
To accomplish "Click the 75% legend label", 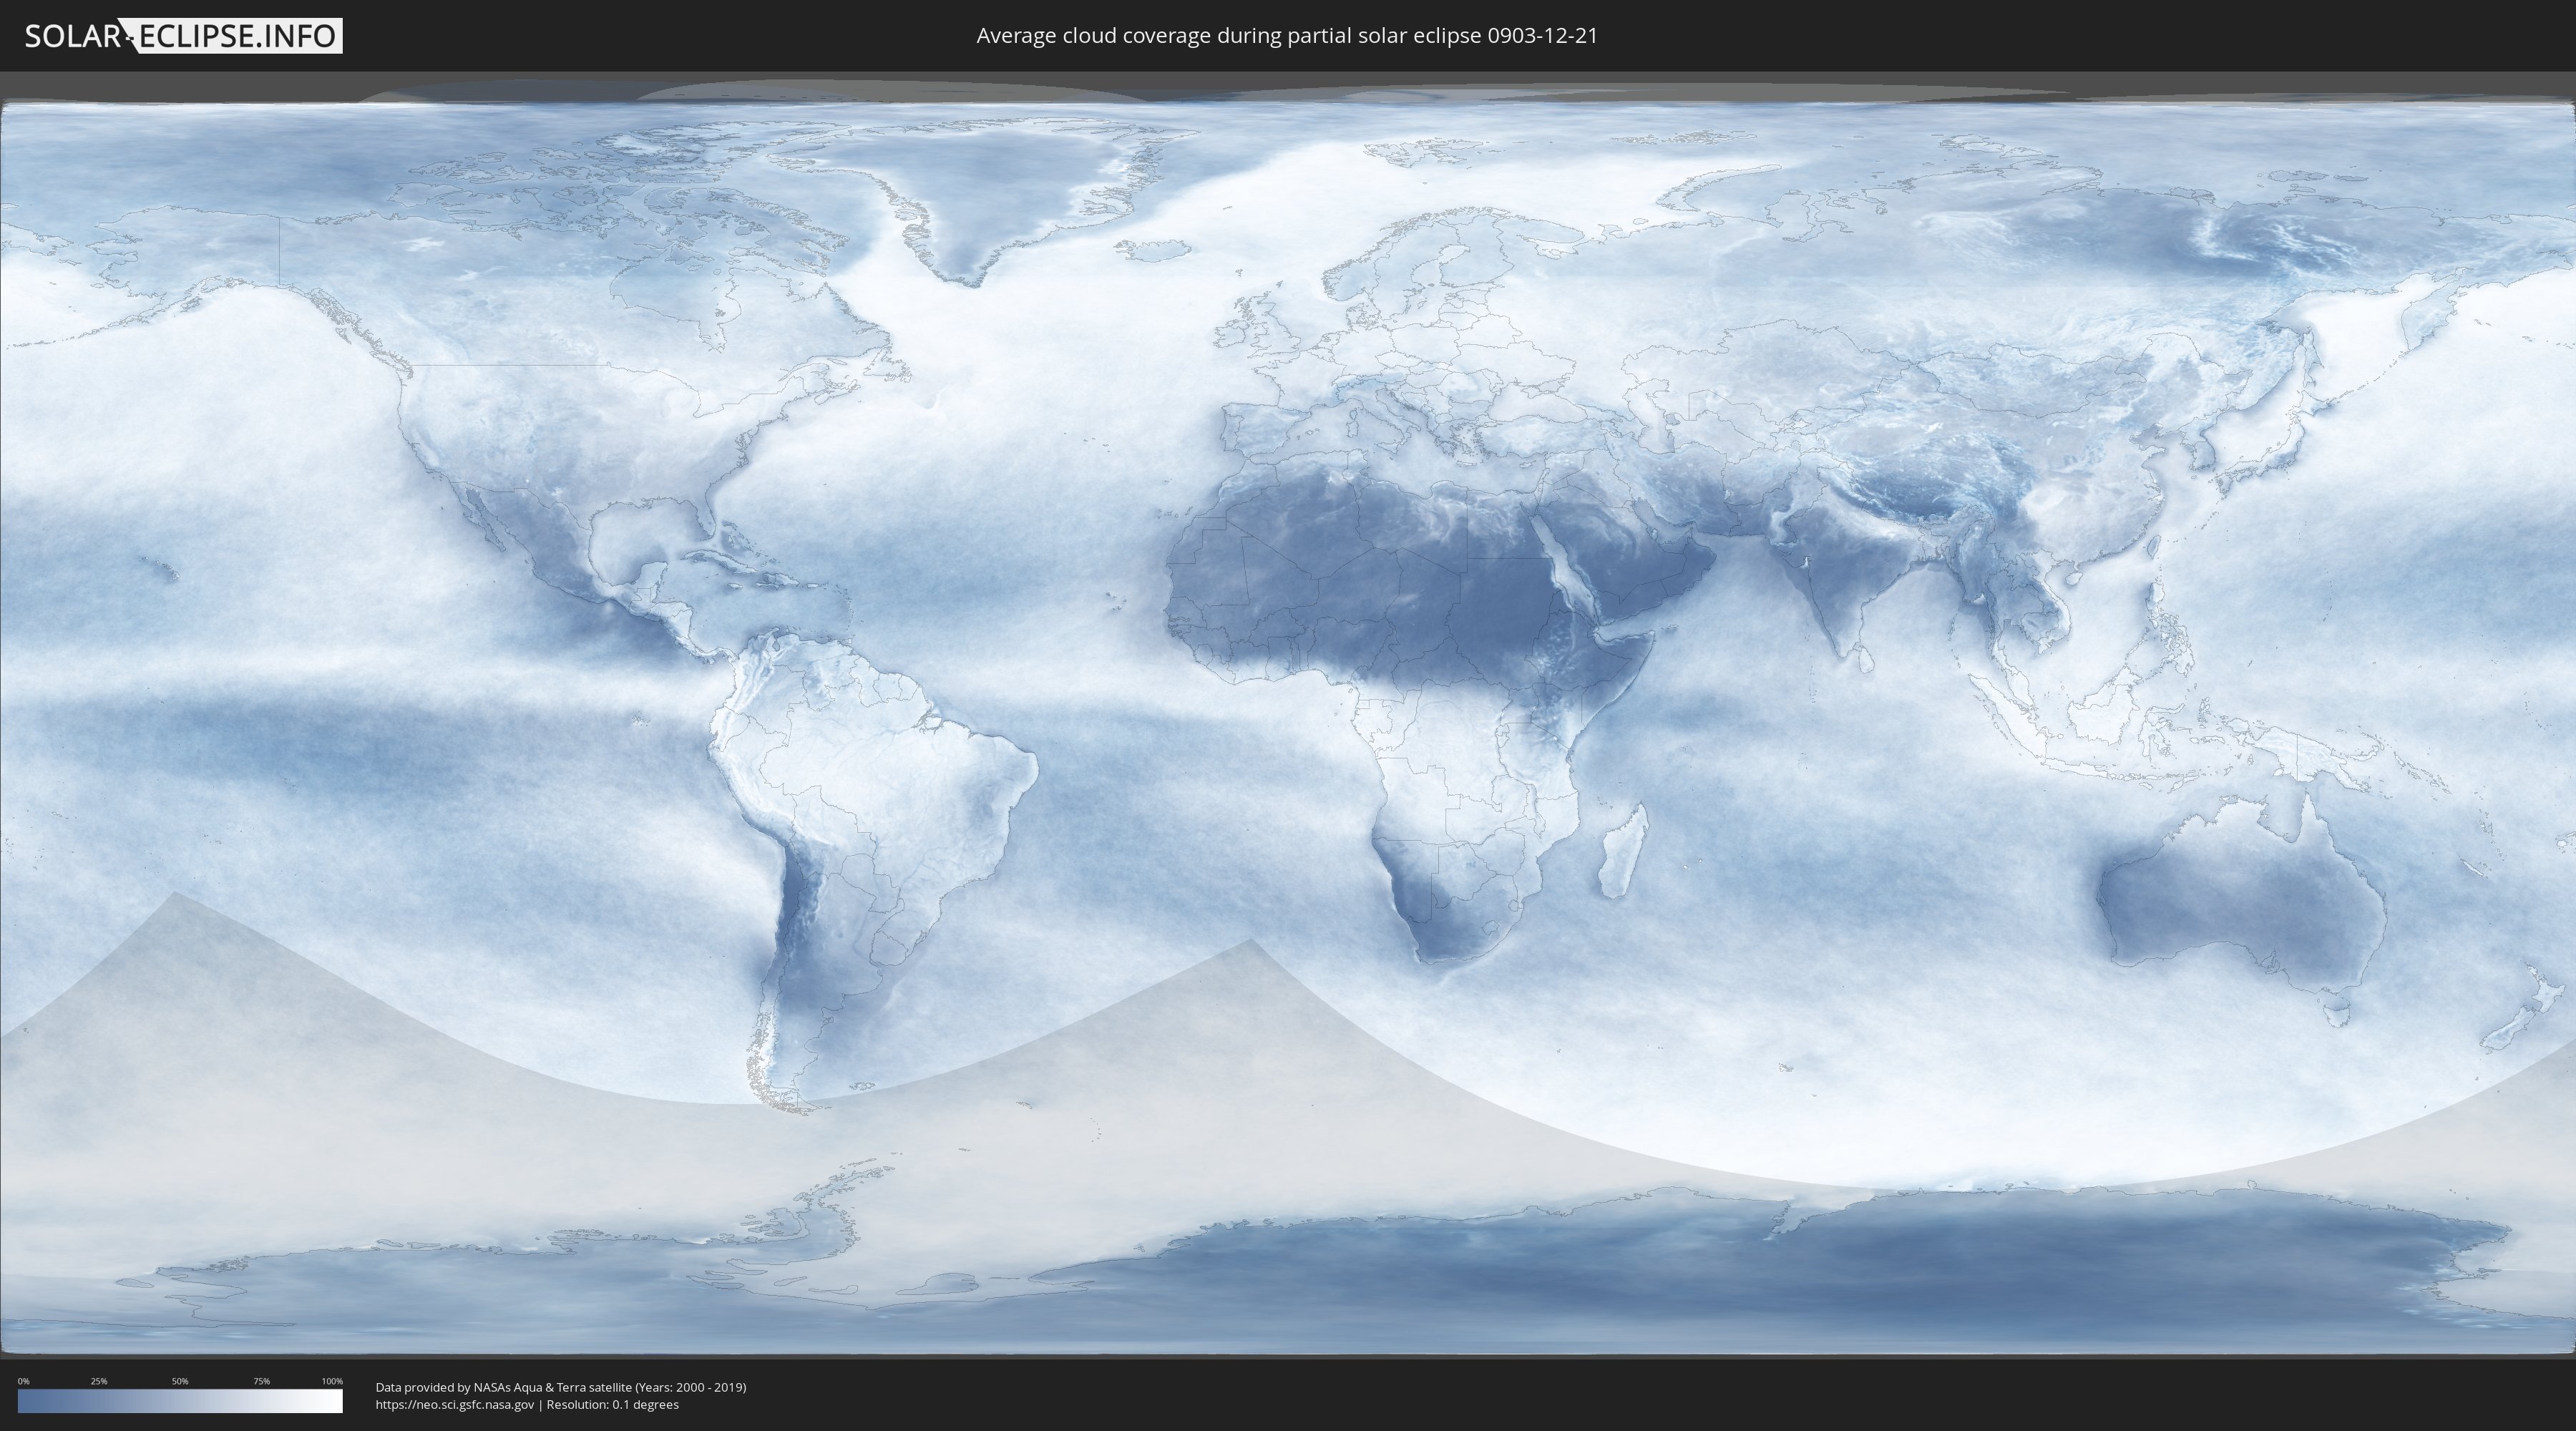I will coord(261,1381).
